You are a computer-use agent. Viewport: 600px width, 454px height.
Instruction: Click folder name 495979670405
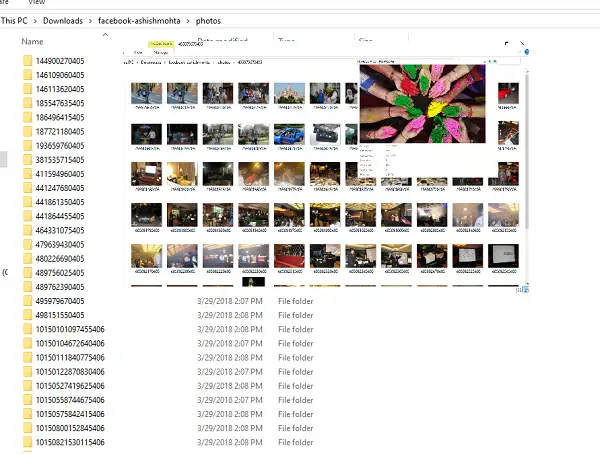[x=60, y=301]
